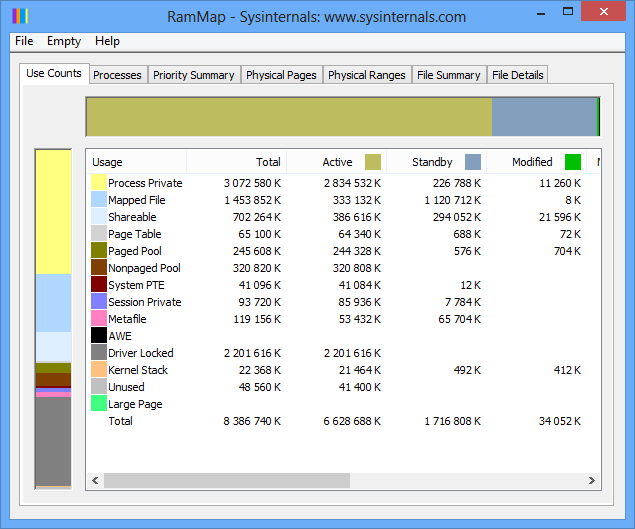This screenshot has height=529, width=635.
Task: Click the pale Shareable color swatch
Action: click(99, 217)
